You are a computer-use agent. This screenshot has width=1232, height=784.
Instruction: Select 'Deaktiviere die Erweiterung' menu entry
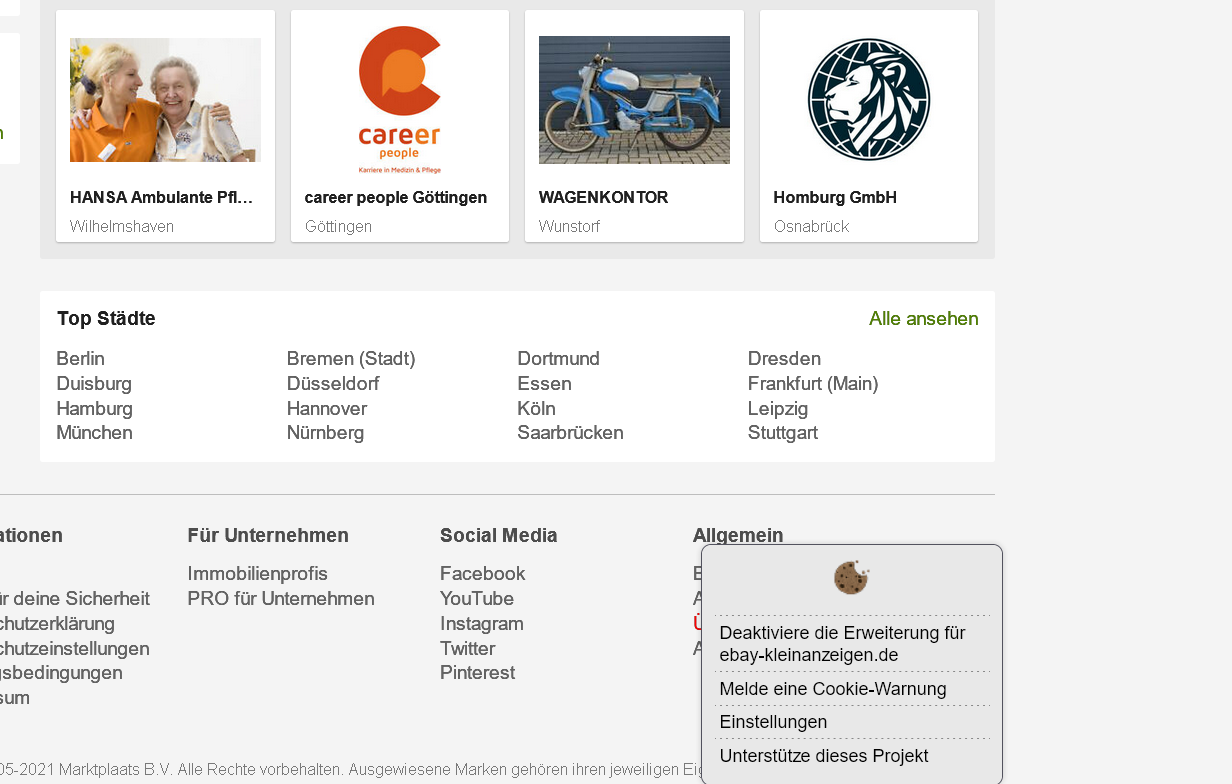[x=842, y=644]
